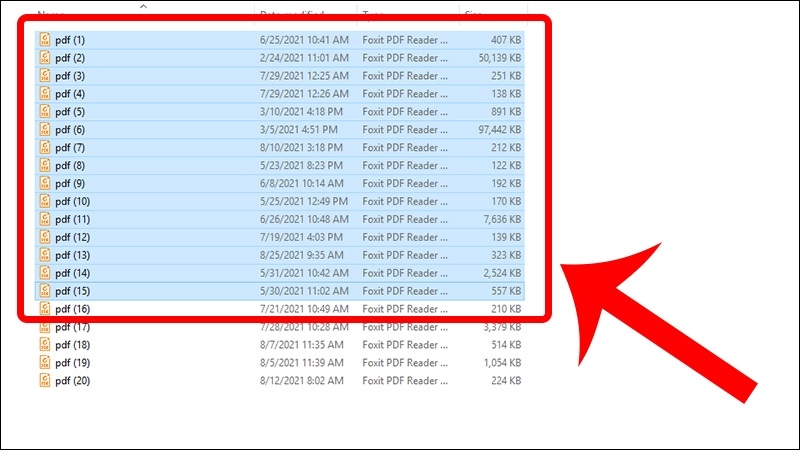Select file name pdf (7)
This screenshot has height=450, width=800.
point(70,147)
